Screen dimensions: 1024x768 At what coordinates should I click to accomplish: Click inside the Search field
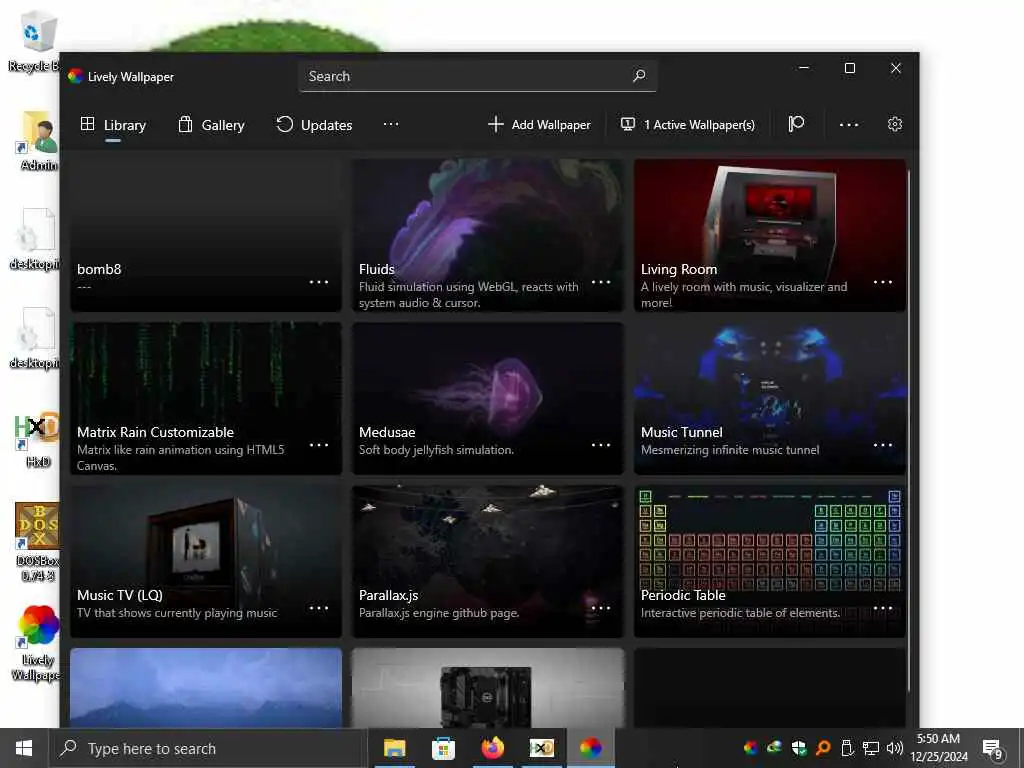(x=477, y=76)
